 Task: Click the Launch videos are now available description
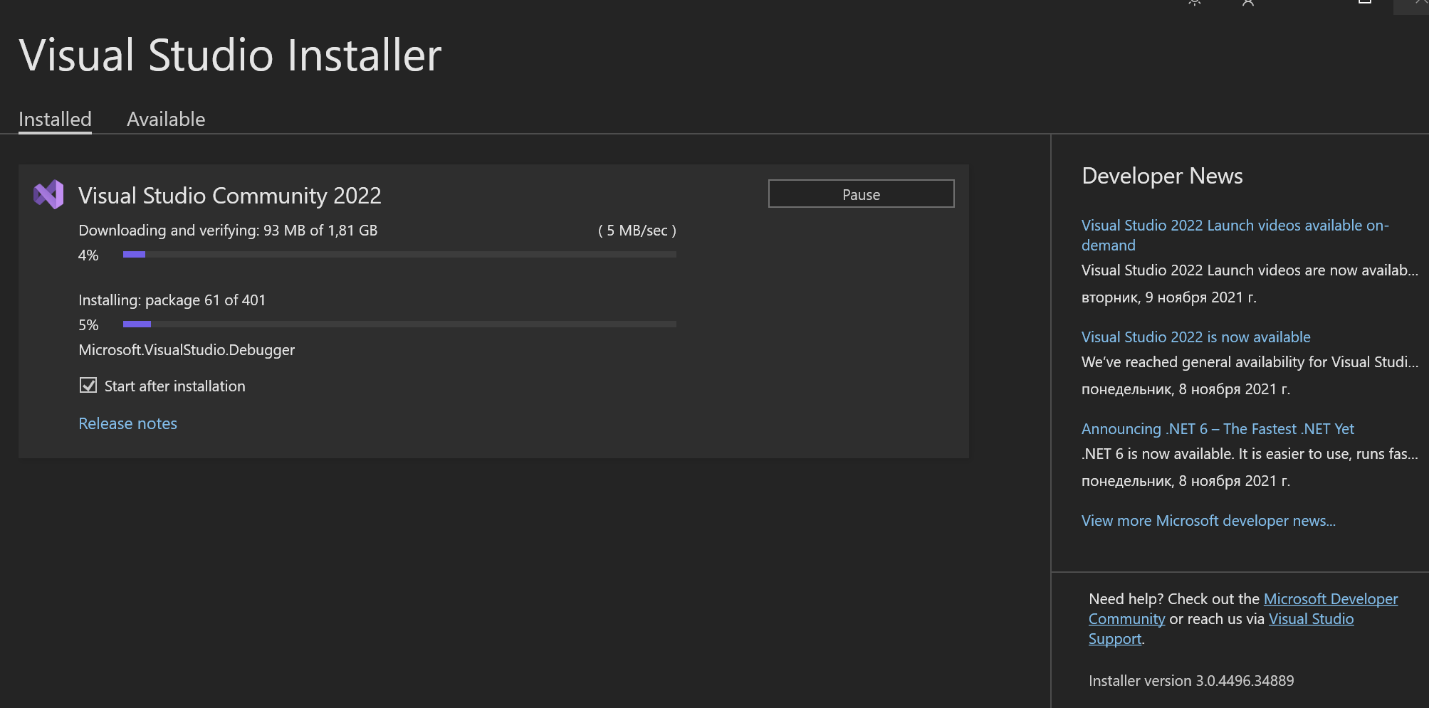pyautogui.click(x=1249, y=270)
